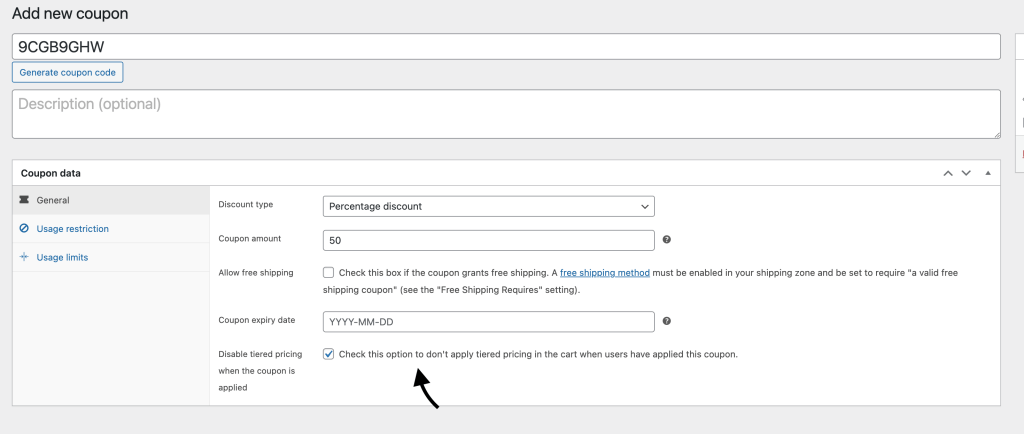Uncheck the Disable tiered pricing checkbox

coord(329,354)
